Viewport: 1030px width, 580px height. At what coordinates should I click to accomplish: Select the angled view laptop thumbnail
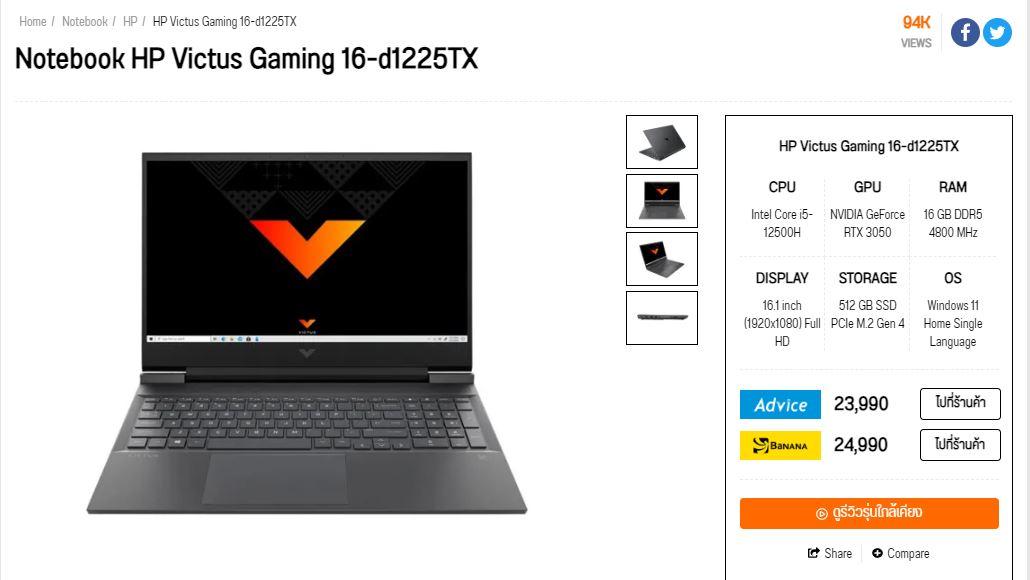[662, 259]
